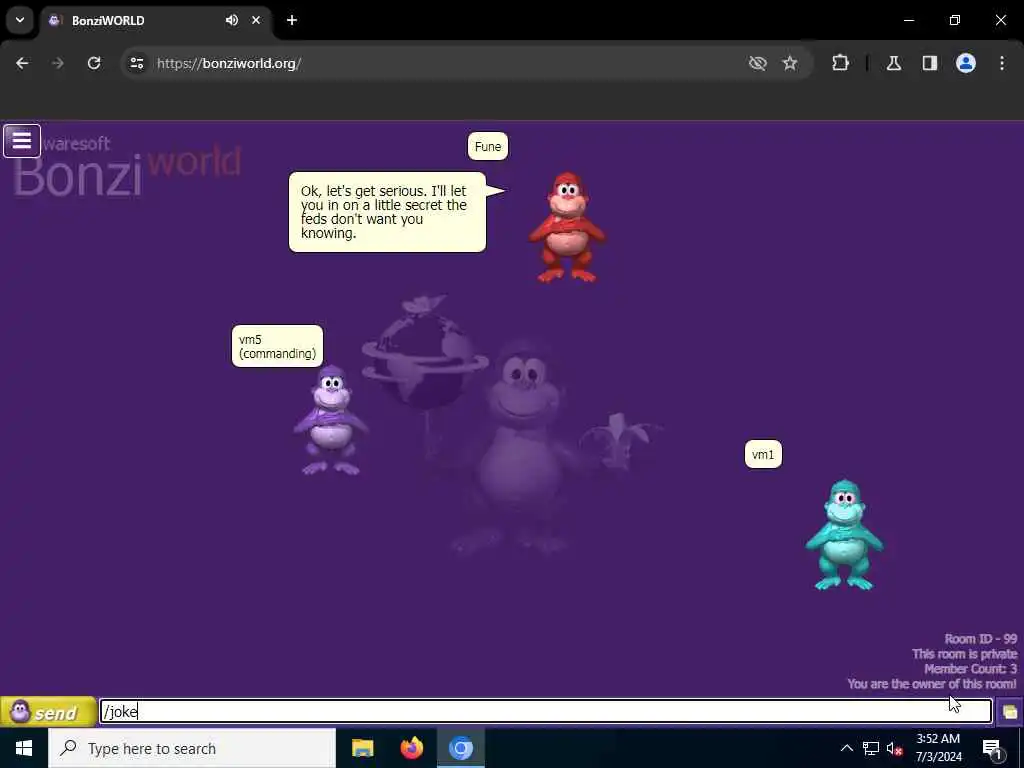Switch to Chrome in the taskbar
The image size is (1024, 768).
click(x=460, y=748)
